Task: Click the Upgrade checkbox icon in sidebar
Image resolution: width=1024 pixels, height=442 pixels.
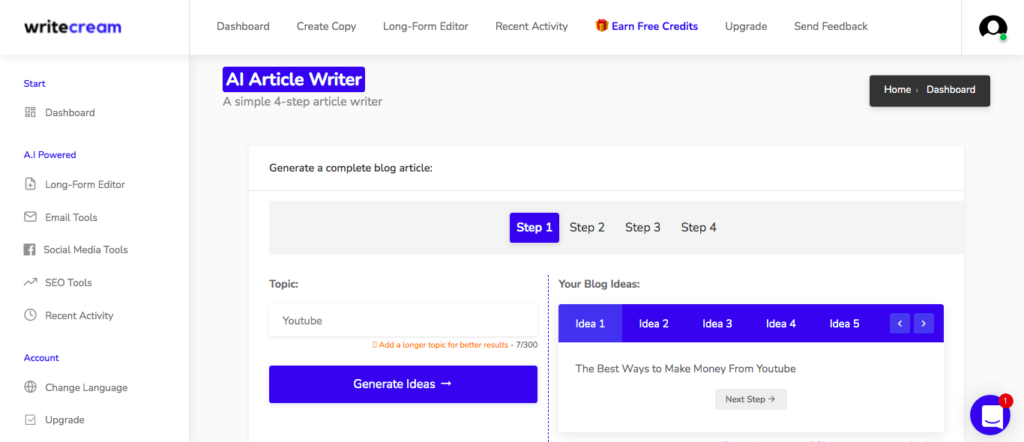Action: point(30,420)
